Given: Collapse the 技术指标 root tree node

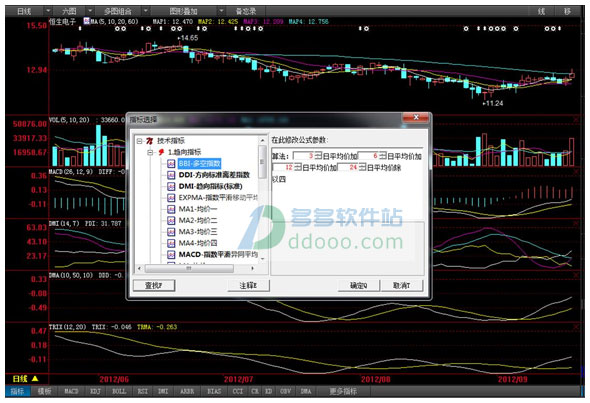Looking at the screenshot, I should coord(140,141).
